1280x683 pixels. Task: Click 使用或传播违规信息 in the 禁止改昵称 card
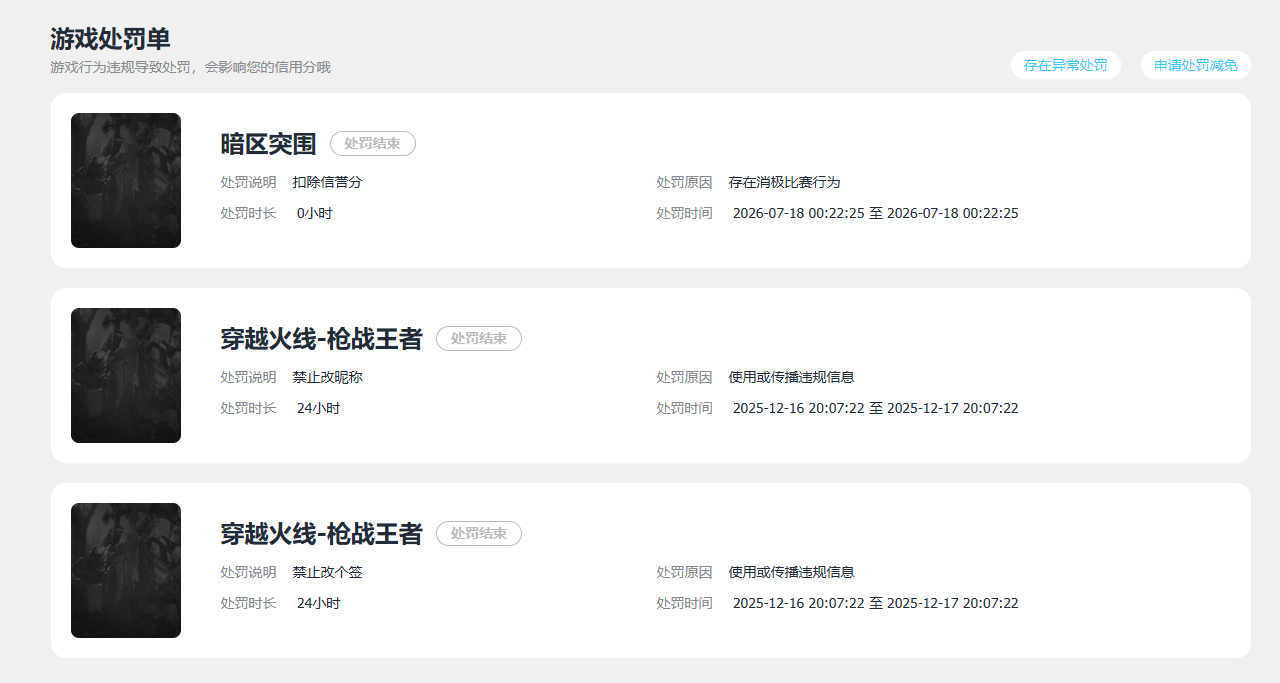[x=791, y=378]
